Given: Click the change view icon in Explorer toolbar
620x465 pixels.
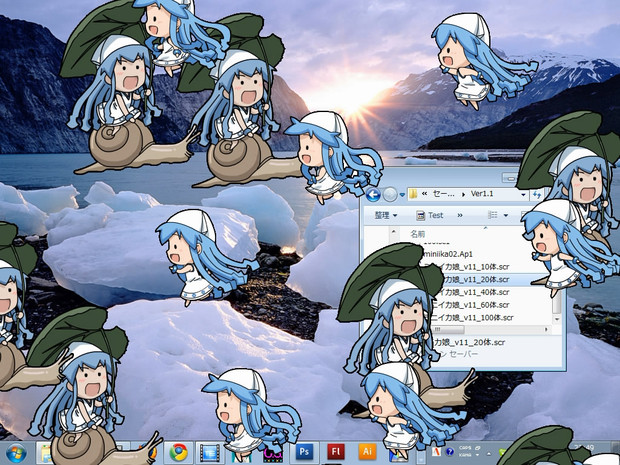Looking at the screenshot, I should (493, 215).
